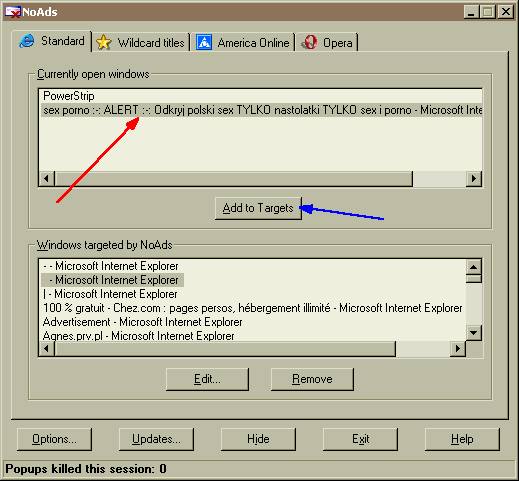The height and width of the screenshot is (481, 519).
Task: Select the 'sex porno :-: ALERT' window entry
Action: pyautogui.click(x=261, y=110)
